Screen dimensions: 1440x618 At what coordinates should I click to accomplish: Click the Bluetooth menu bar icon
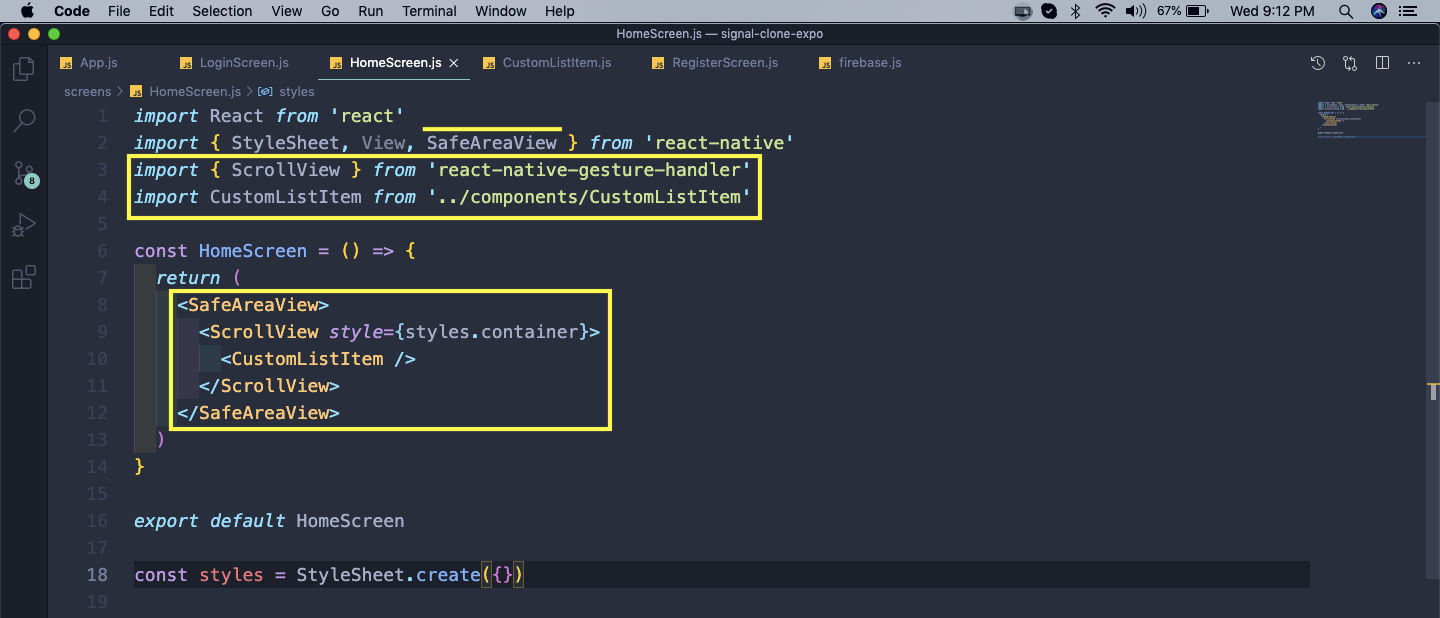[x=1076, y=11]
